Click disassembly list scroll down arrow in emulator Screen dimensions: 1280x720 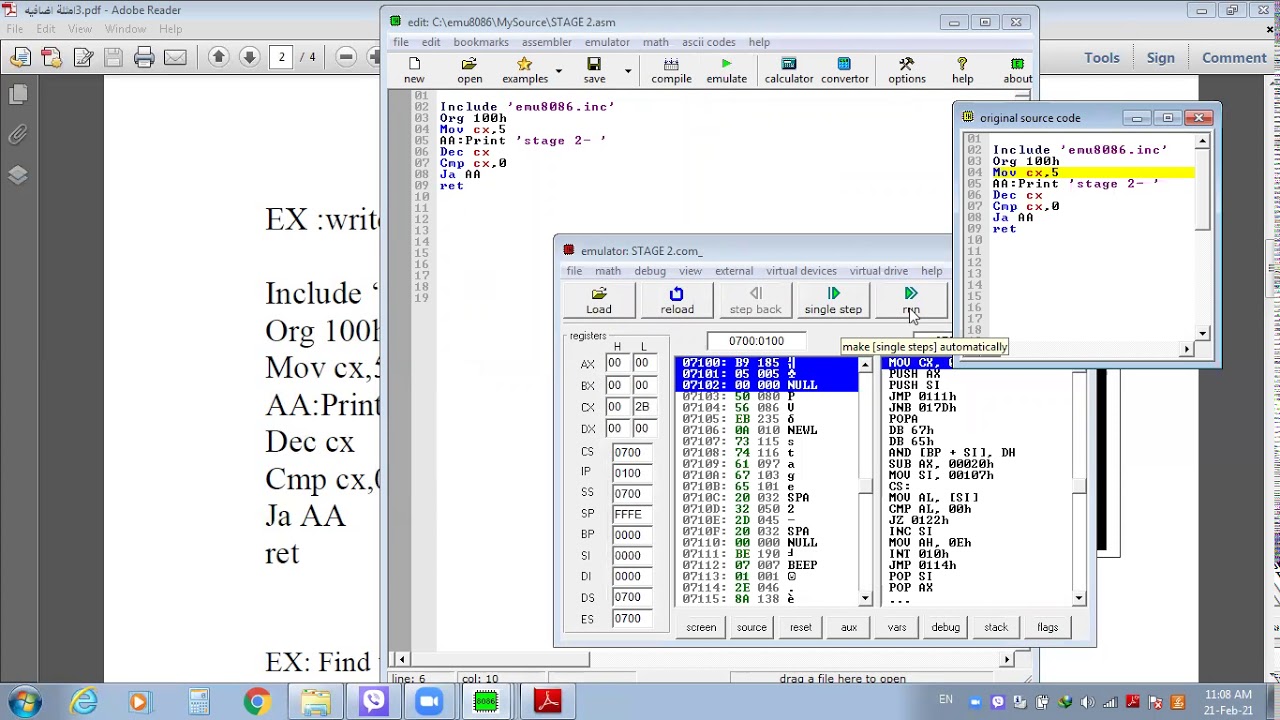tap(1079, 598)
